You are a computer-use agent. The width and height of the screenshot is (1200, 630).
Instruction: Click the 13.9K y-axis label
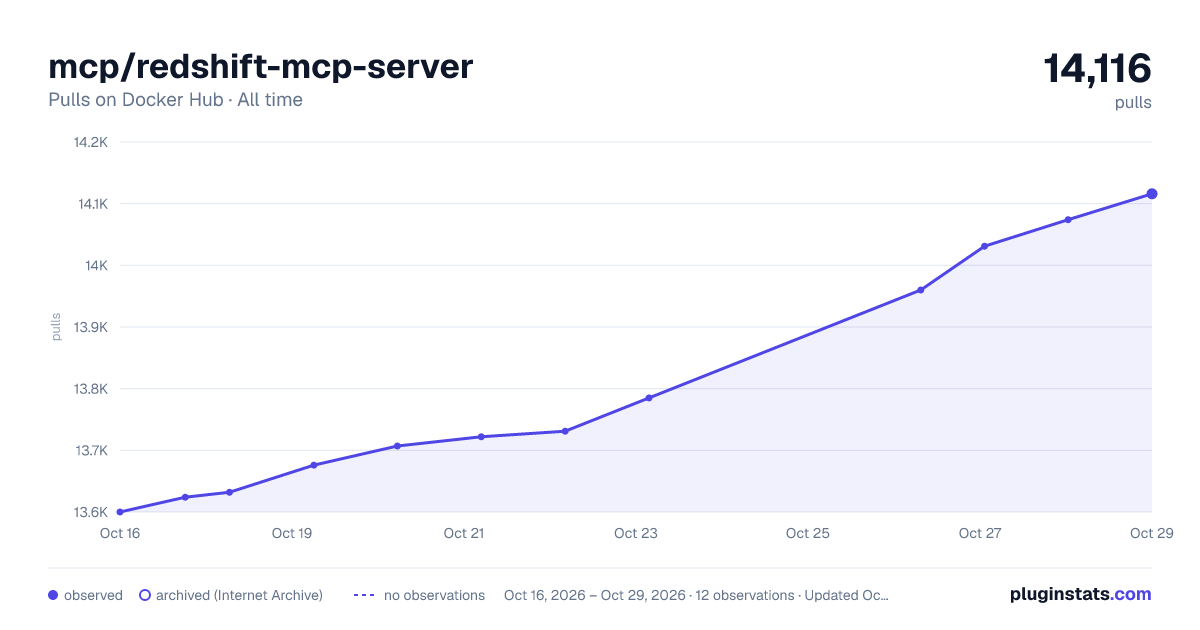(90, 327)
